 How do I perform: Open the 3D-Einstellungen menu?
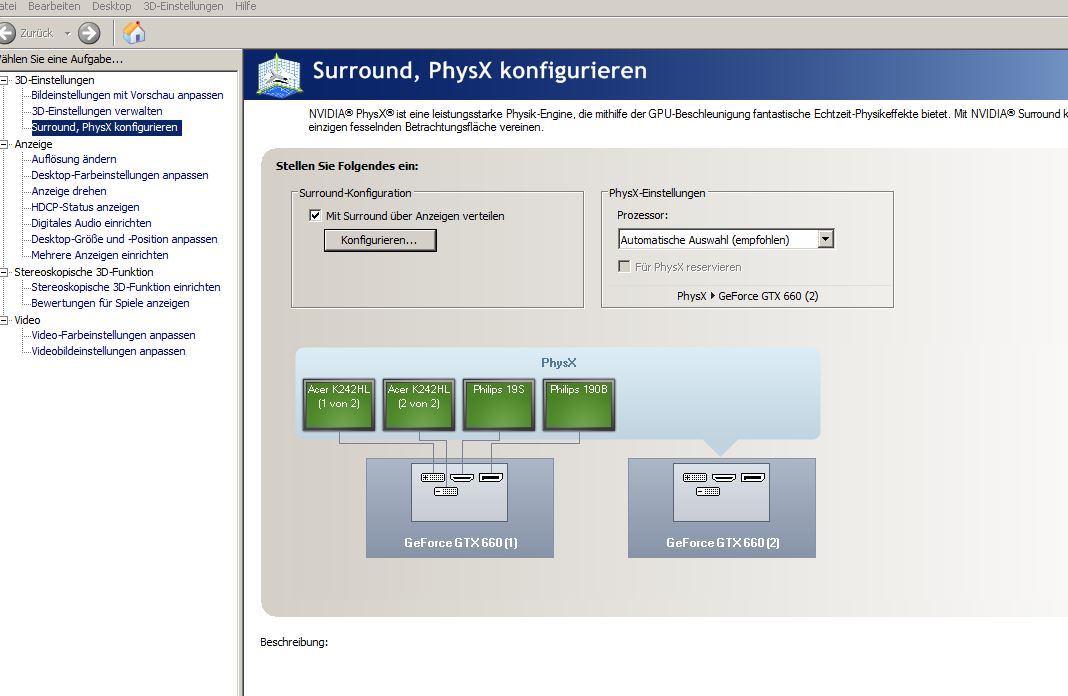pos(183,6)
